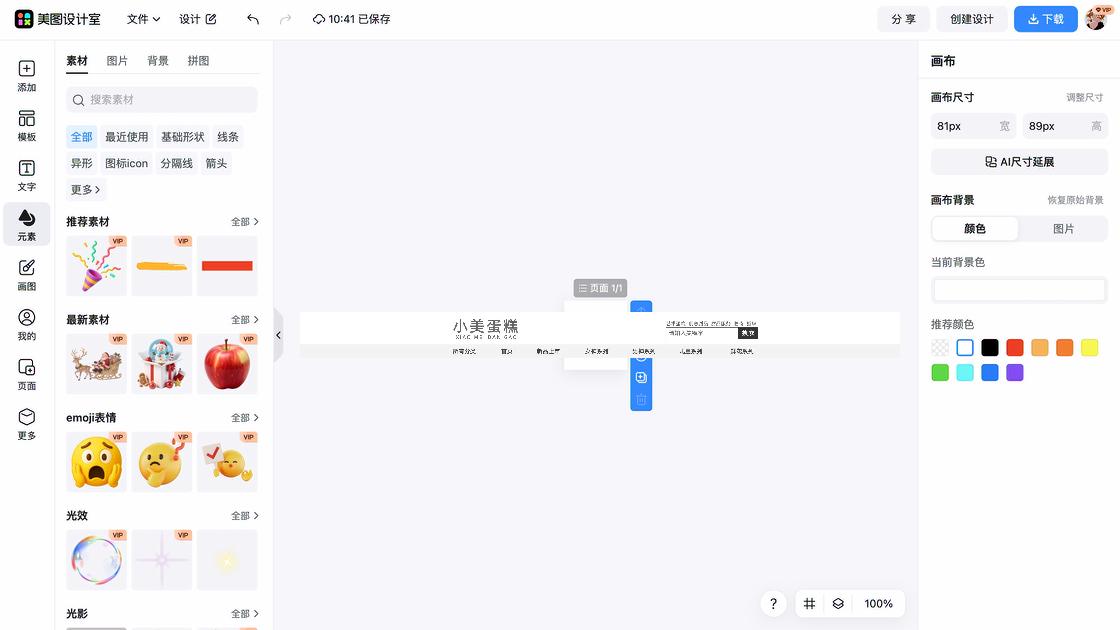Click the blue 下载 download button
Image resolution: width=1120 pixels, height=630 pixels.
(1046, 19)
